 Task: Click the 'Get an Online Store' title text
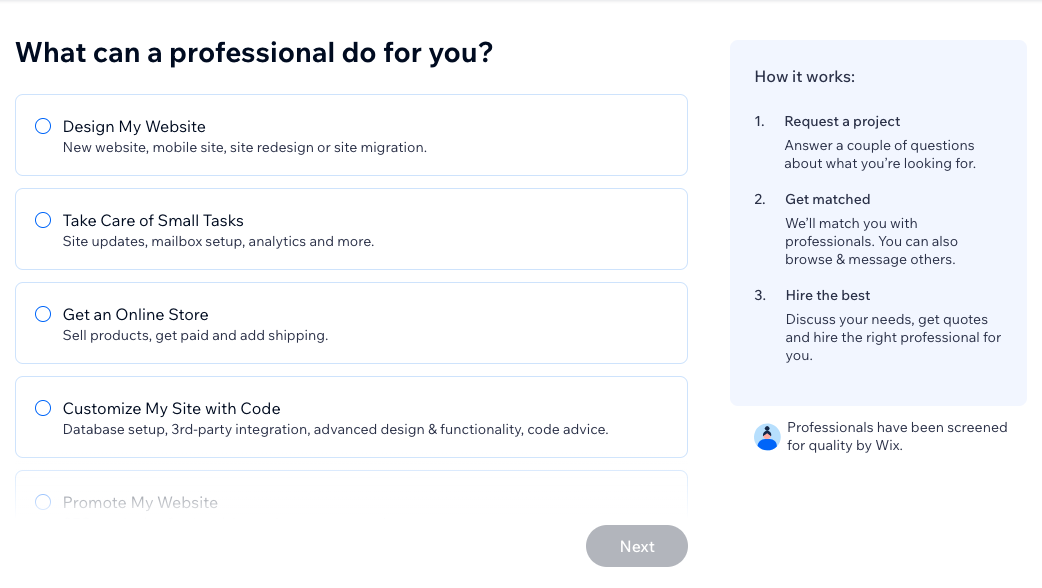pyautogui.click(x=135, y=314)
